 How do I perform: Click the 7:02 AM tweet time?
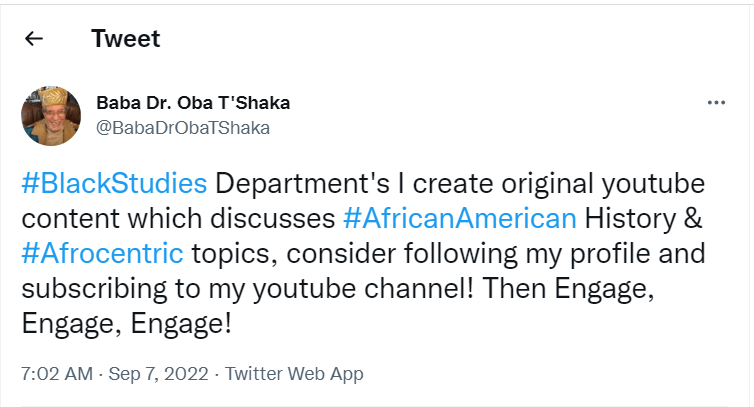click(x=57, y=374)
